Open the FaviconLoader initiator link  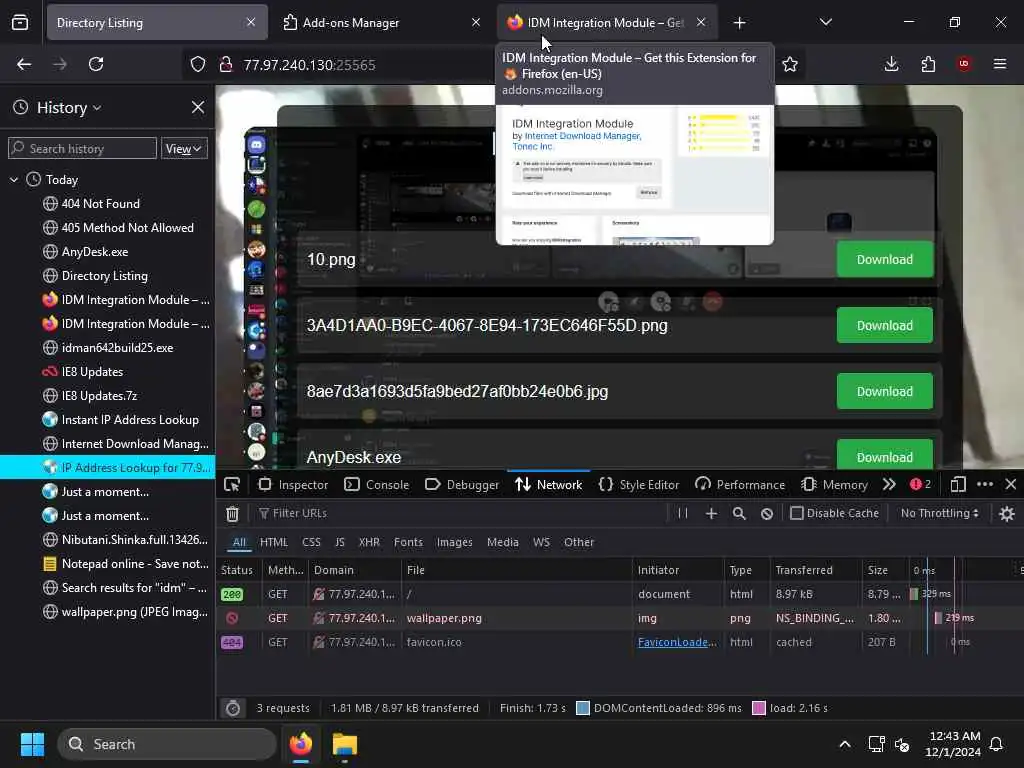pos(677,642)
